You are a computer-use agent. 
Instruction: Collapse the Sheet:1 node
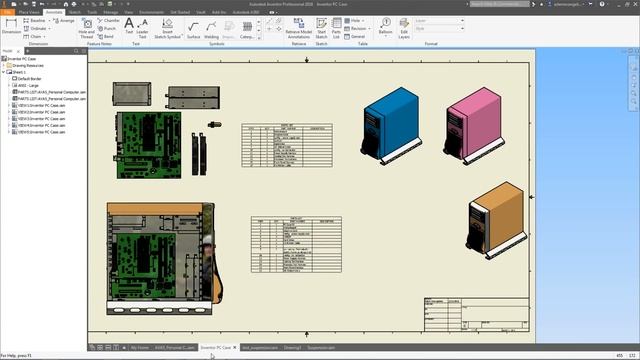[x=4, y=72]
